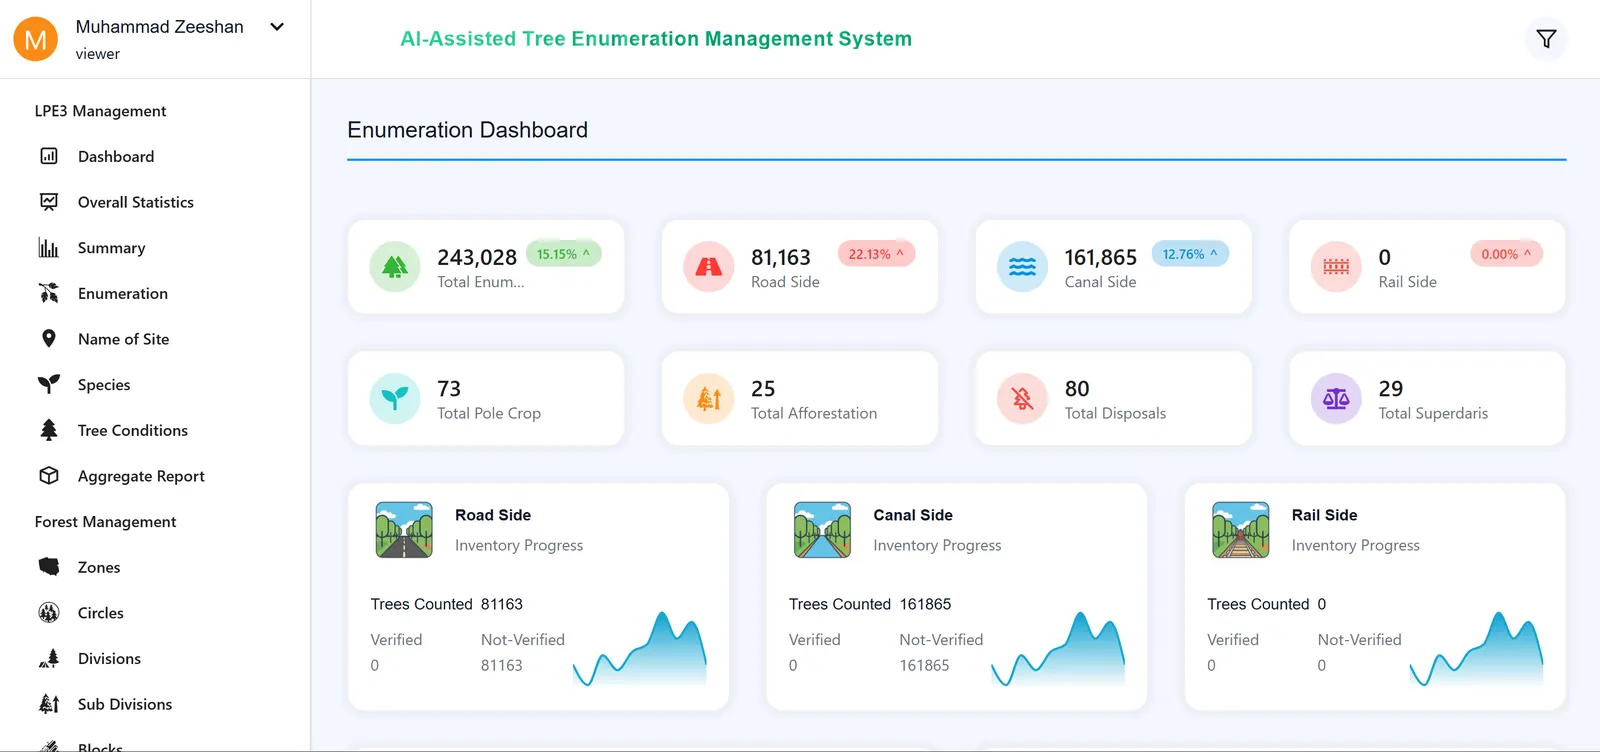Click the Tree Conditions pine icon
Screen dimensions: 1600x752
point(48,430)
